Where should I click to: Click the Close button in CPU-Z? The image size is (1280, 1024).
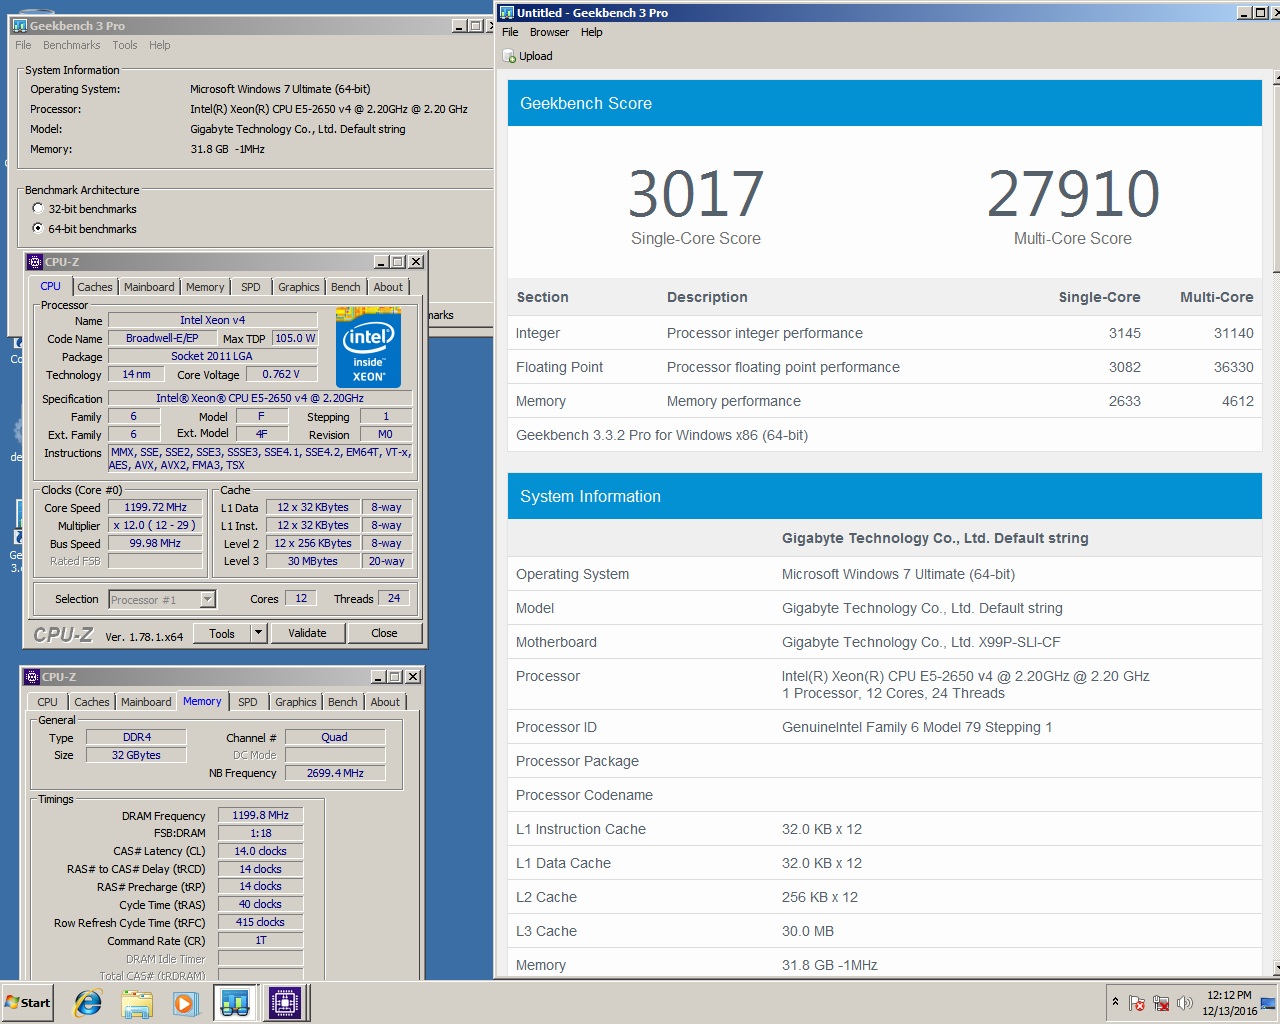(x=384, y=633)
